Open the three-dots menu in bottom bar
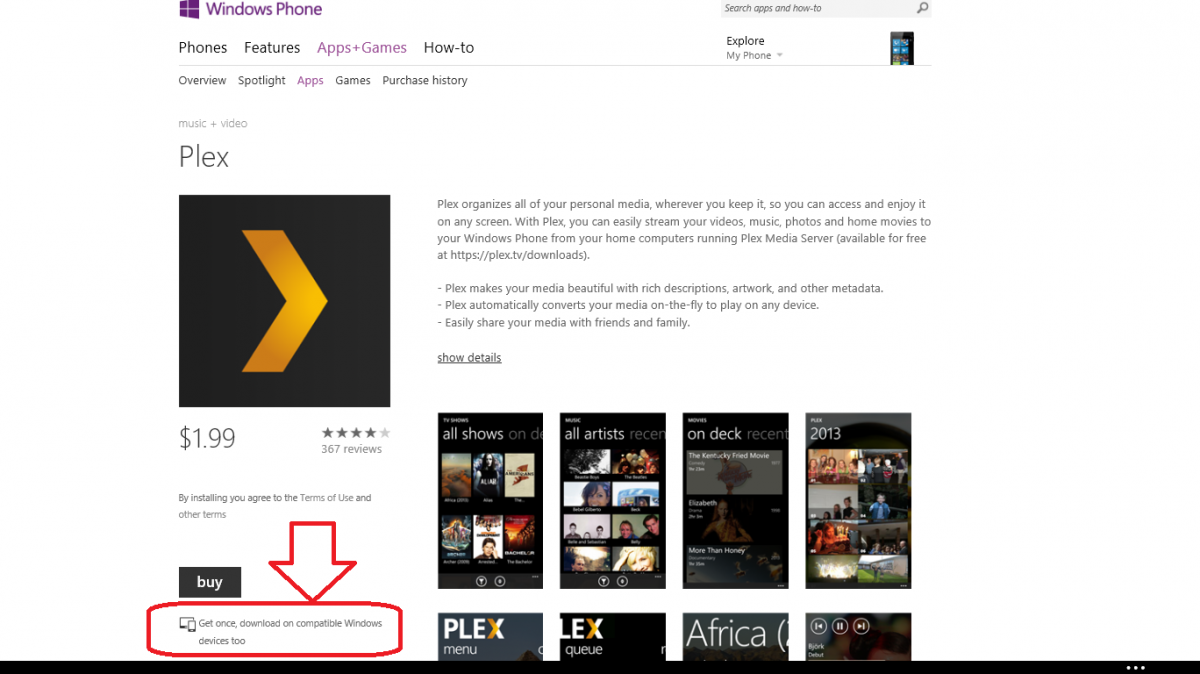This screenshot has width=1200, height=674. click(x=1135, y=667)
